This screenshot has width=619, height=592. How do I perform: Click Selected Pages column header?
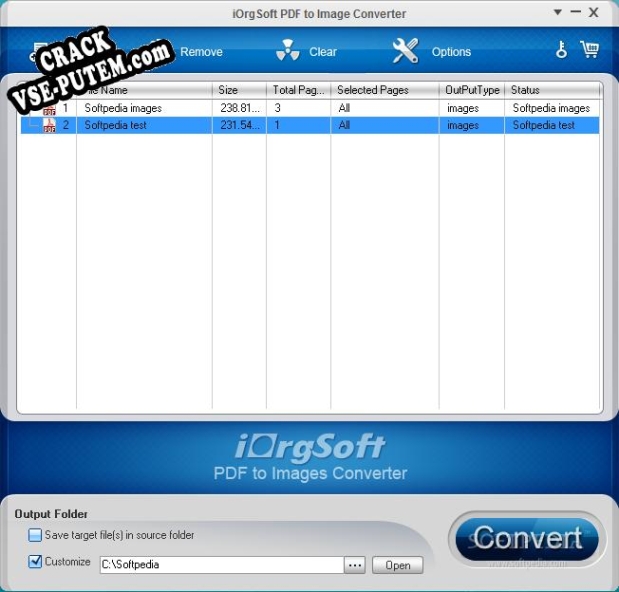pyautogui.click(x=384, y=90)
